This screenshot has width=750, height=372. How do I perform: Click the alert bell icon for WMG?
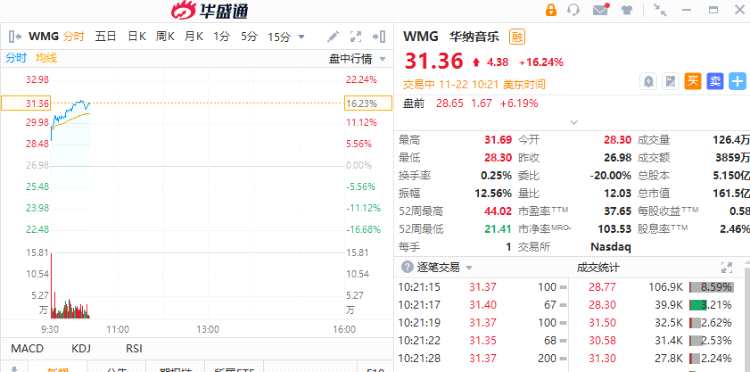tap(648, 81)
